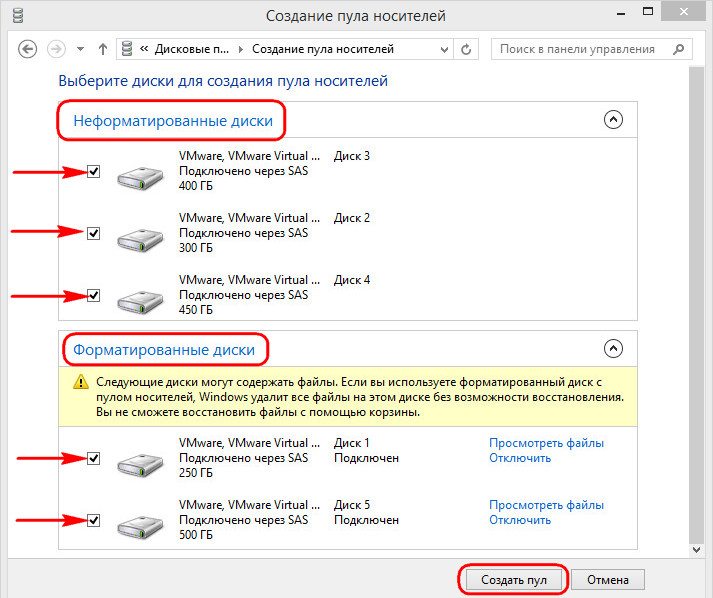Click the Disk 3 400 ГБ drive icon

coord(140,178)
